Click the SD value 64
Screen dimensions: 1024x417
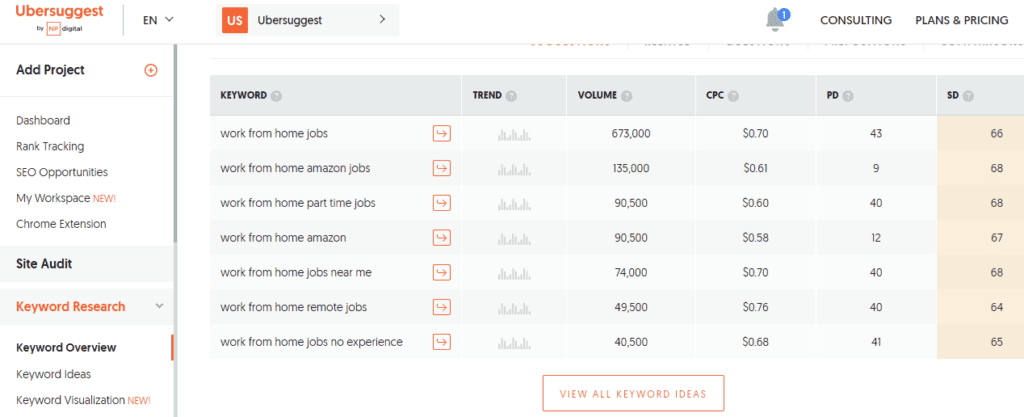click(997, 307)
